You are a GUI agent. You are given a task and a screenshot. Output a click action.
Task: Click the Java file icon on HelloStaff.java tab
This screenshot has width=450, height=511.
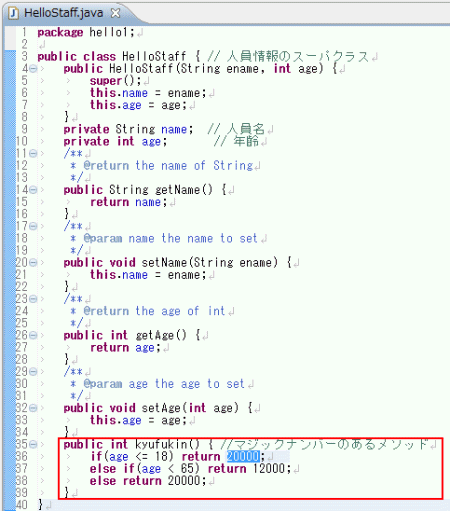point(13,13)
